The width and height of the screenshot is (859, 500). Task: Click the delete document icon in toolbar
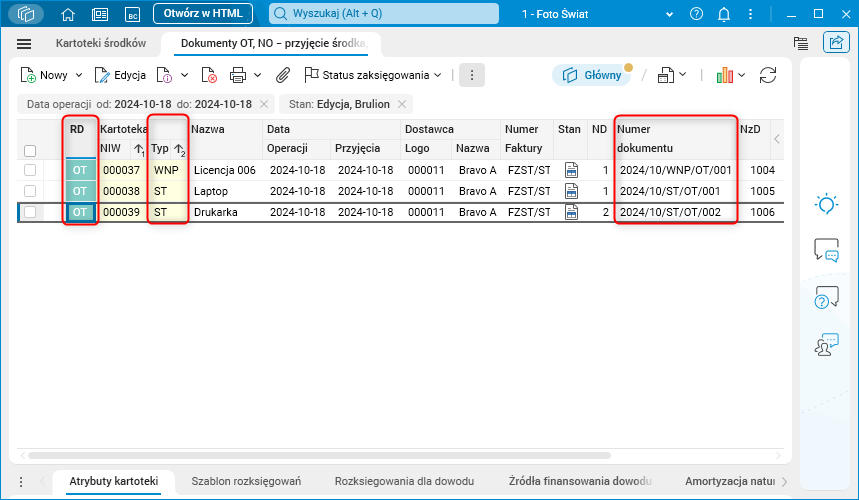pyautogui.click(x=209, y=75)
